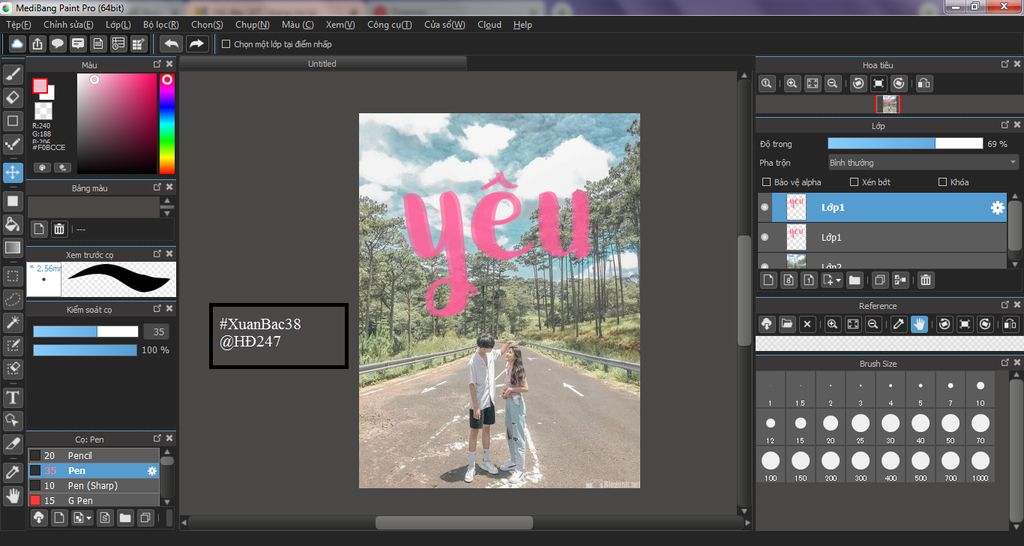
Task: Choose brush size 12 preset
Action: point(771,428)
